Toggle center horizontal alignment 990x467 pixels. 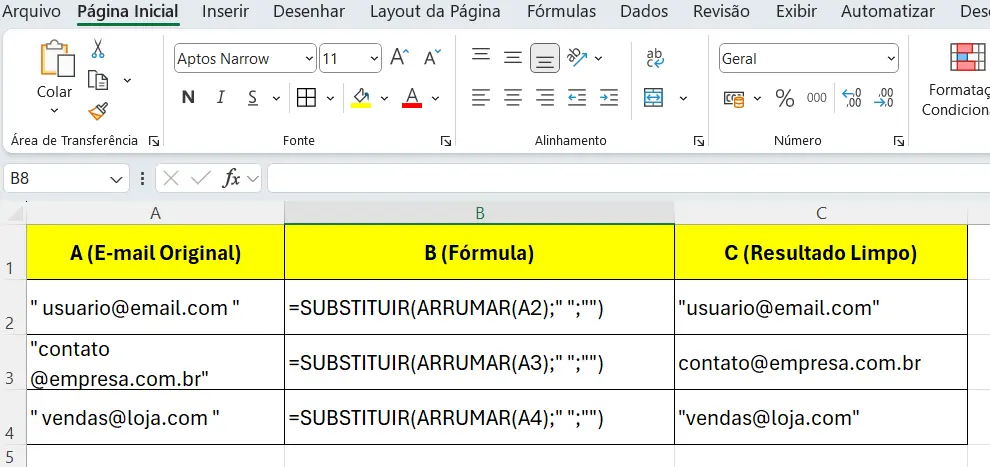(x=513, y=98)
